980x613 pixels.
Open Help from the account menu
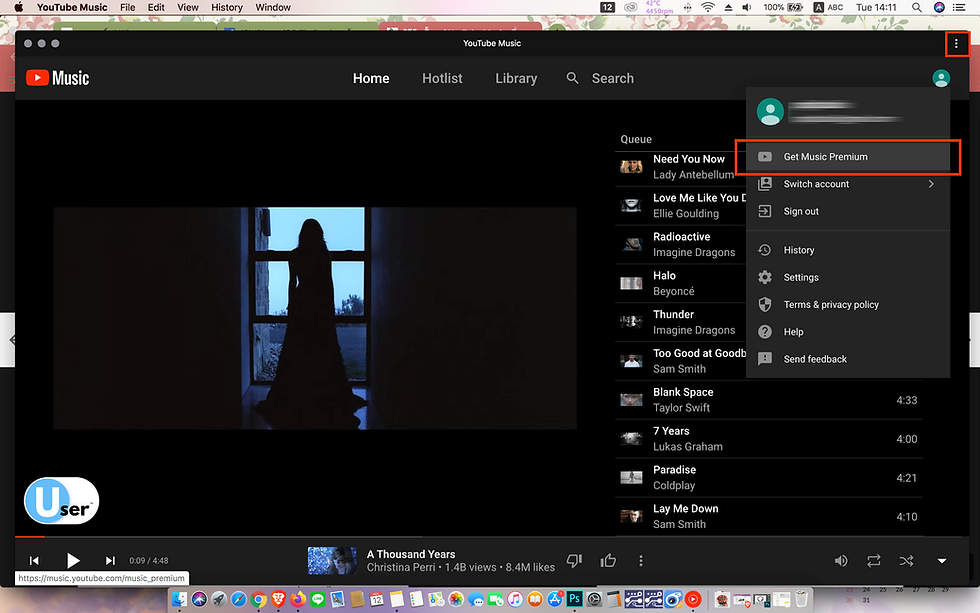coord(848,332)
